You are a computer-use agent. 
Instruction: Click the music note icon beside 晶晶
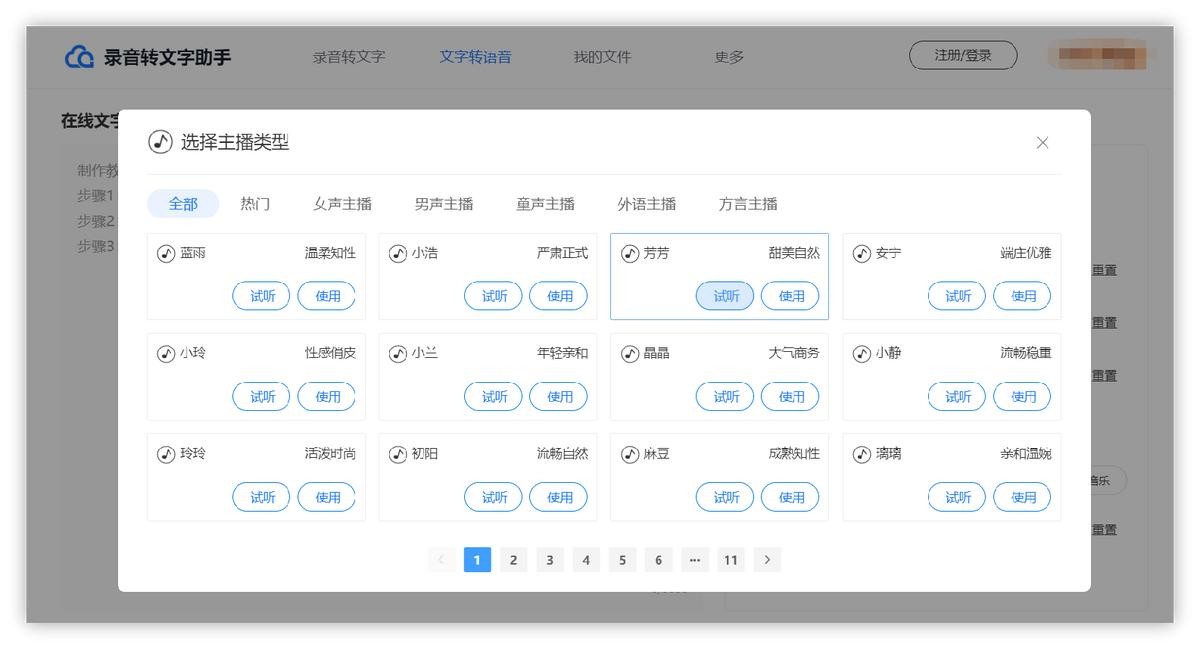pos(630,354)
